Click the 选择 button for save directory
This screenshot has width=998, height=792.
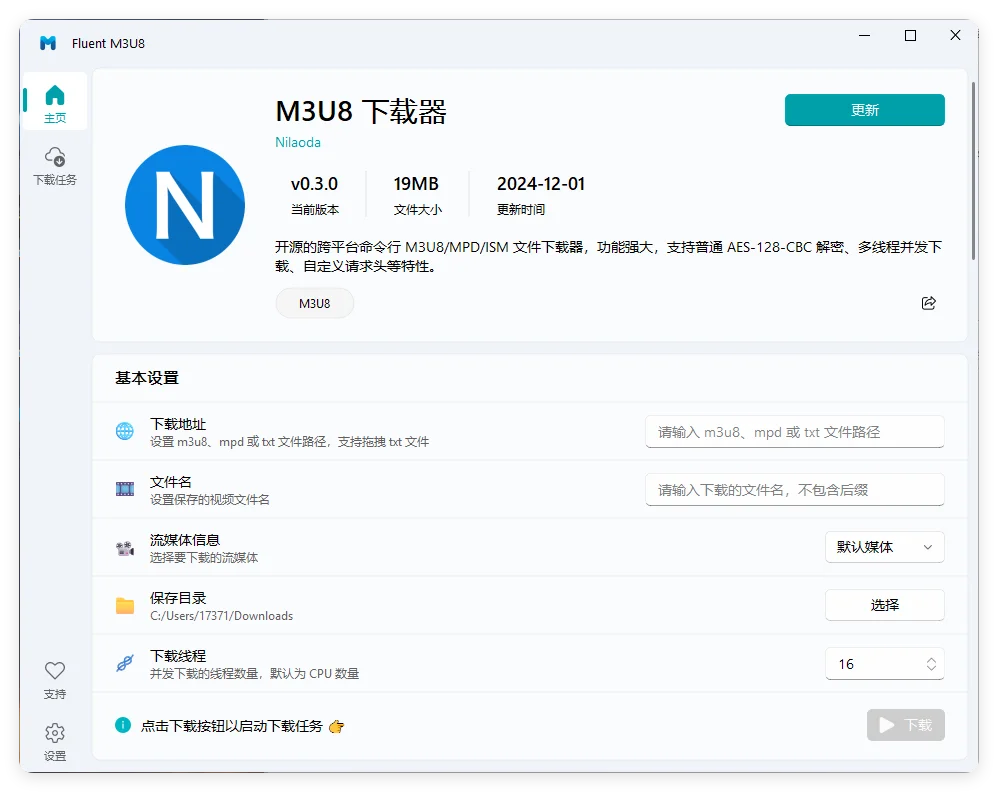[884, 605]
